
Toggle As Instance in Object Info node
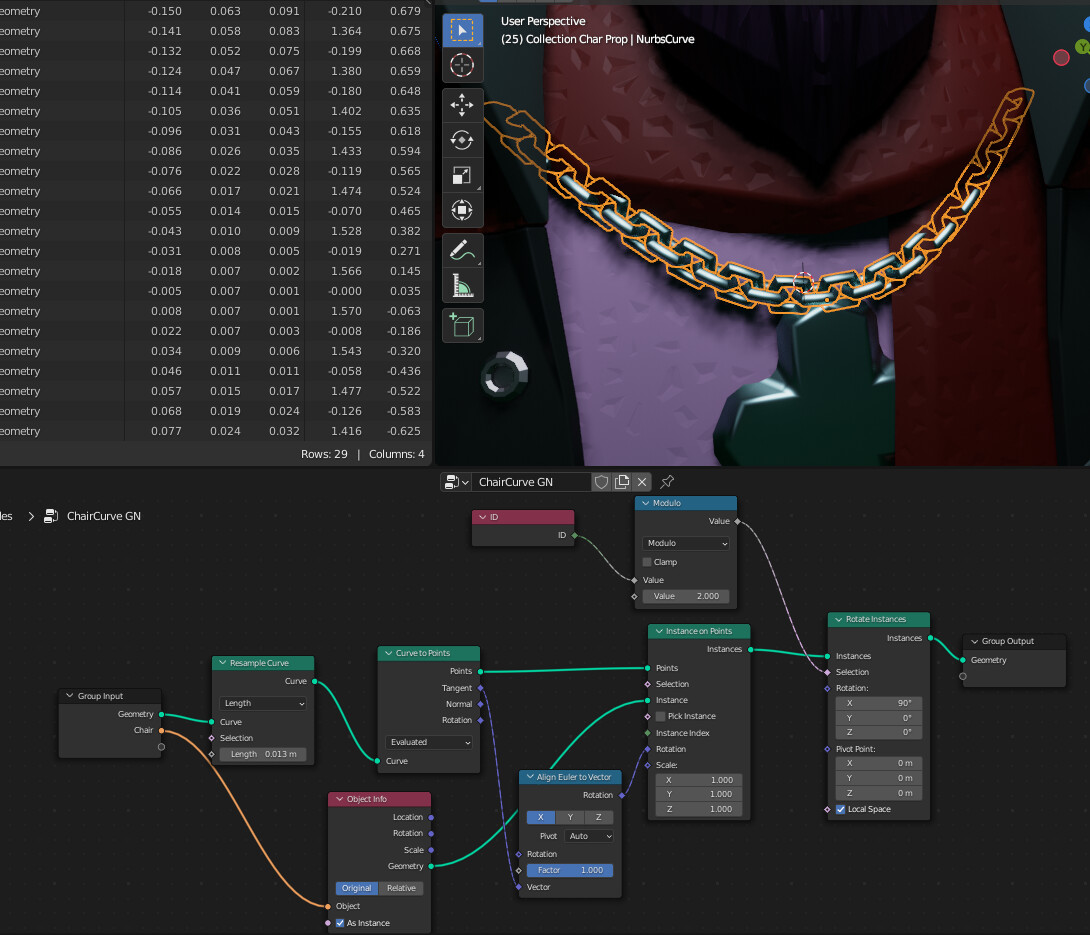point(340,923)
